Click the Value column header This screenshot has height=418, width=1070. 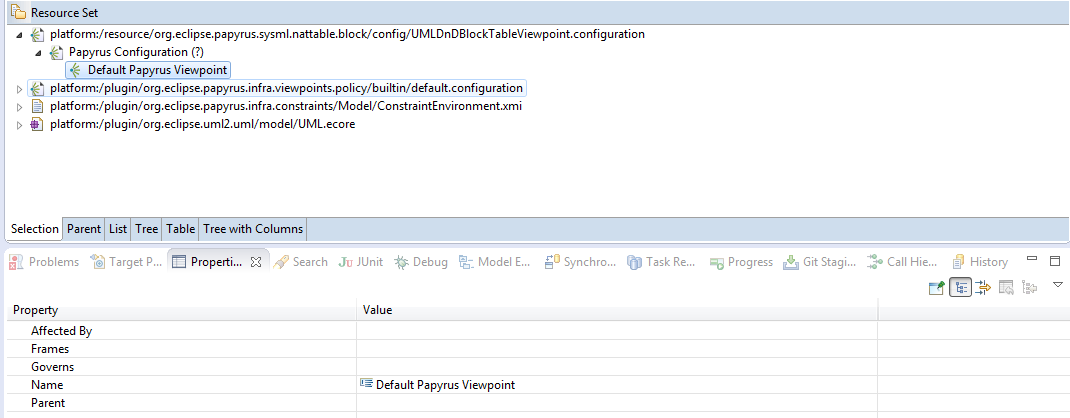tap(617, 310)
